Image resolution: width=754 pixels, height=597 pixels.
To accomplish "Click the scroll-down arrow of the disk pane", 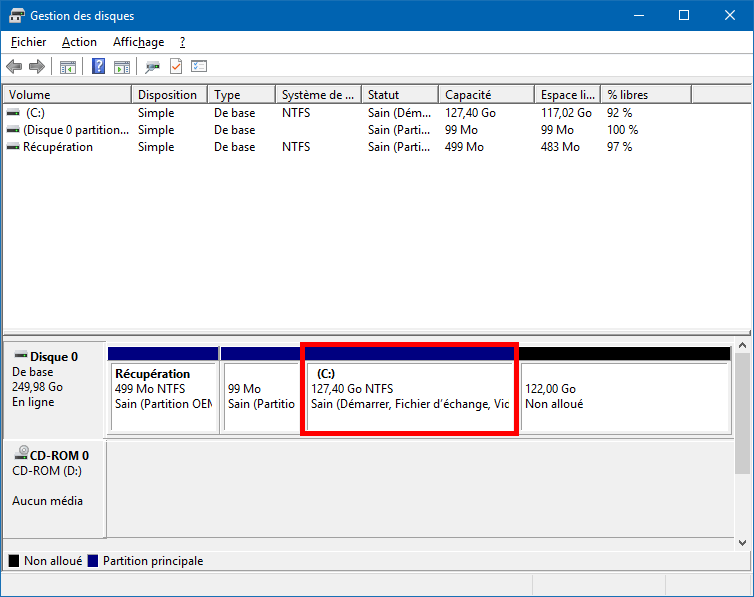I will tap(742, 543).
